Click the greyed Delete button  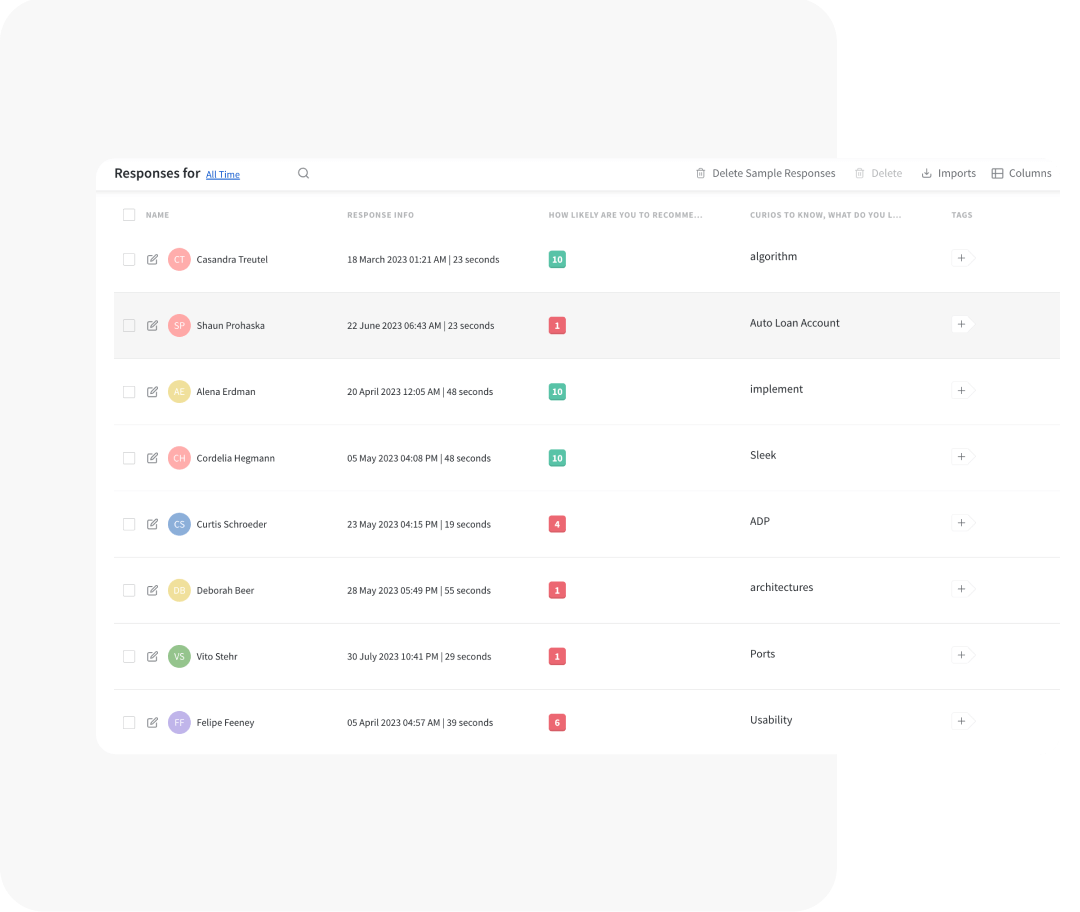pos(878,173)
